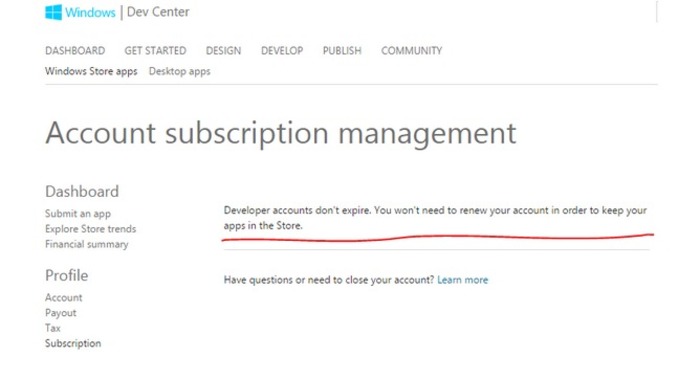
Task: Click the Dashboard sidebar heading
Action: (x=82, y=191)
